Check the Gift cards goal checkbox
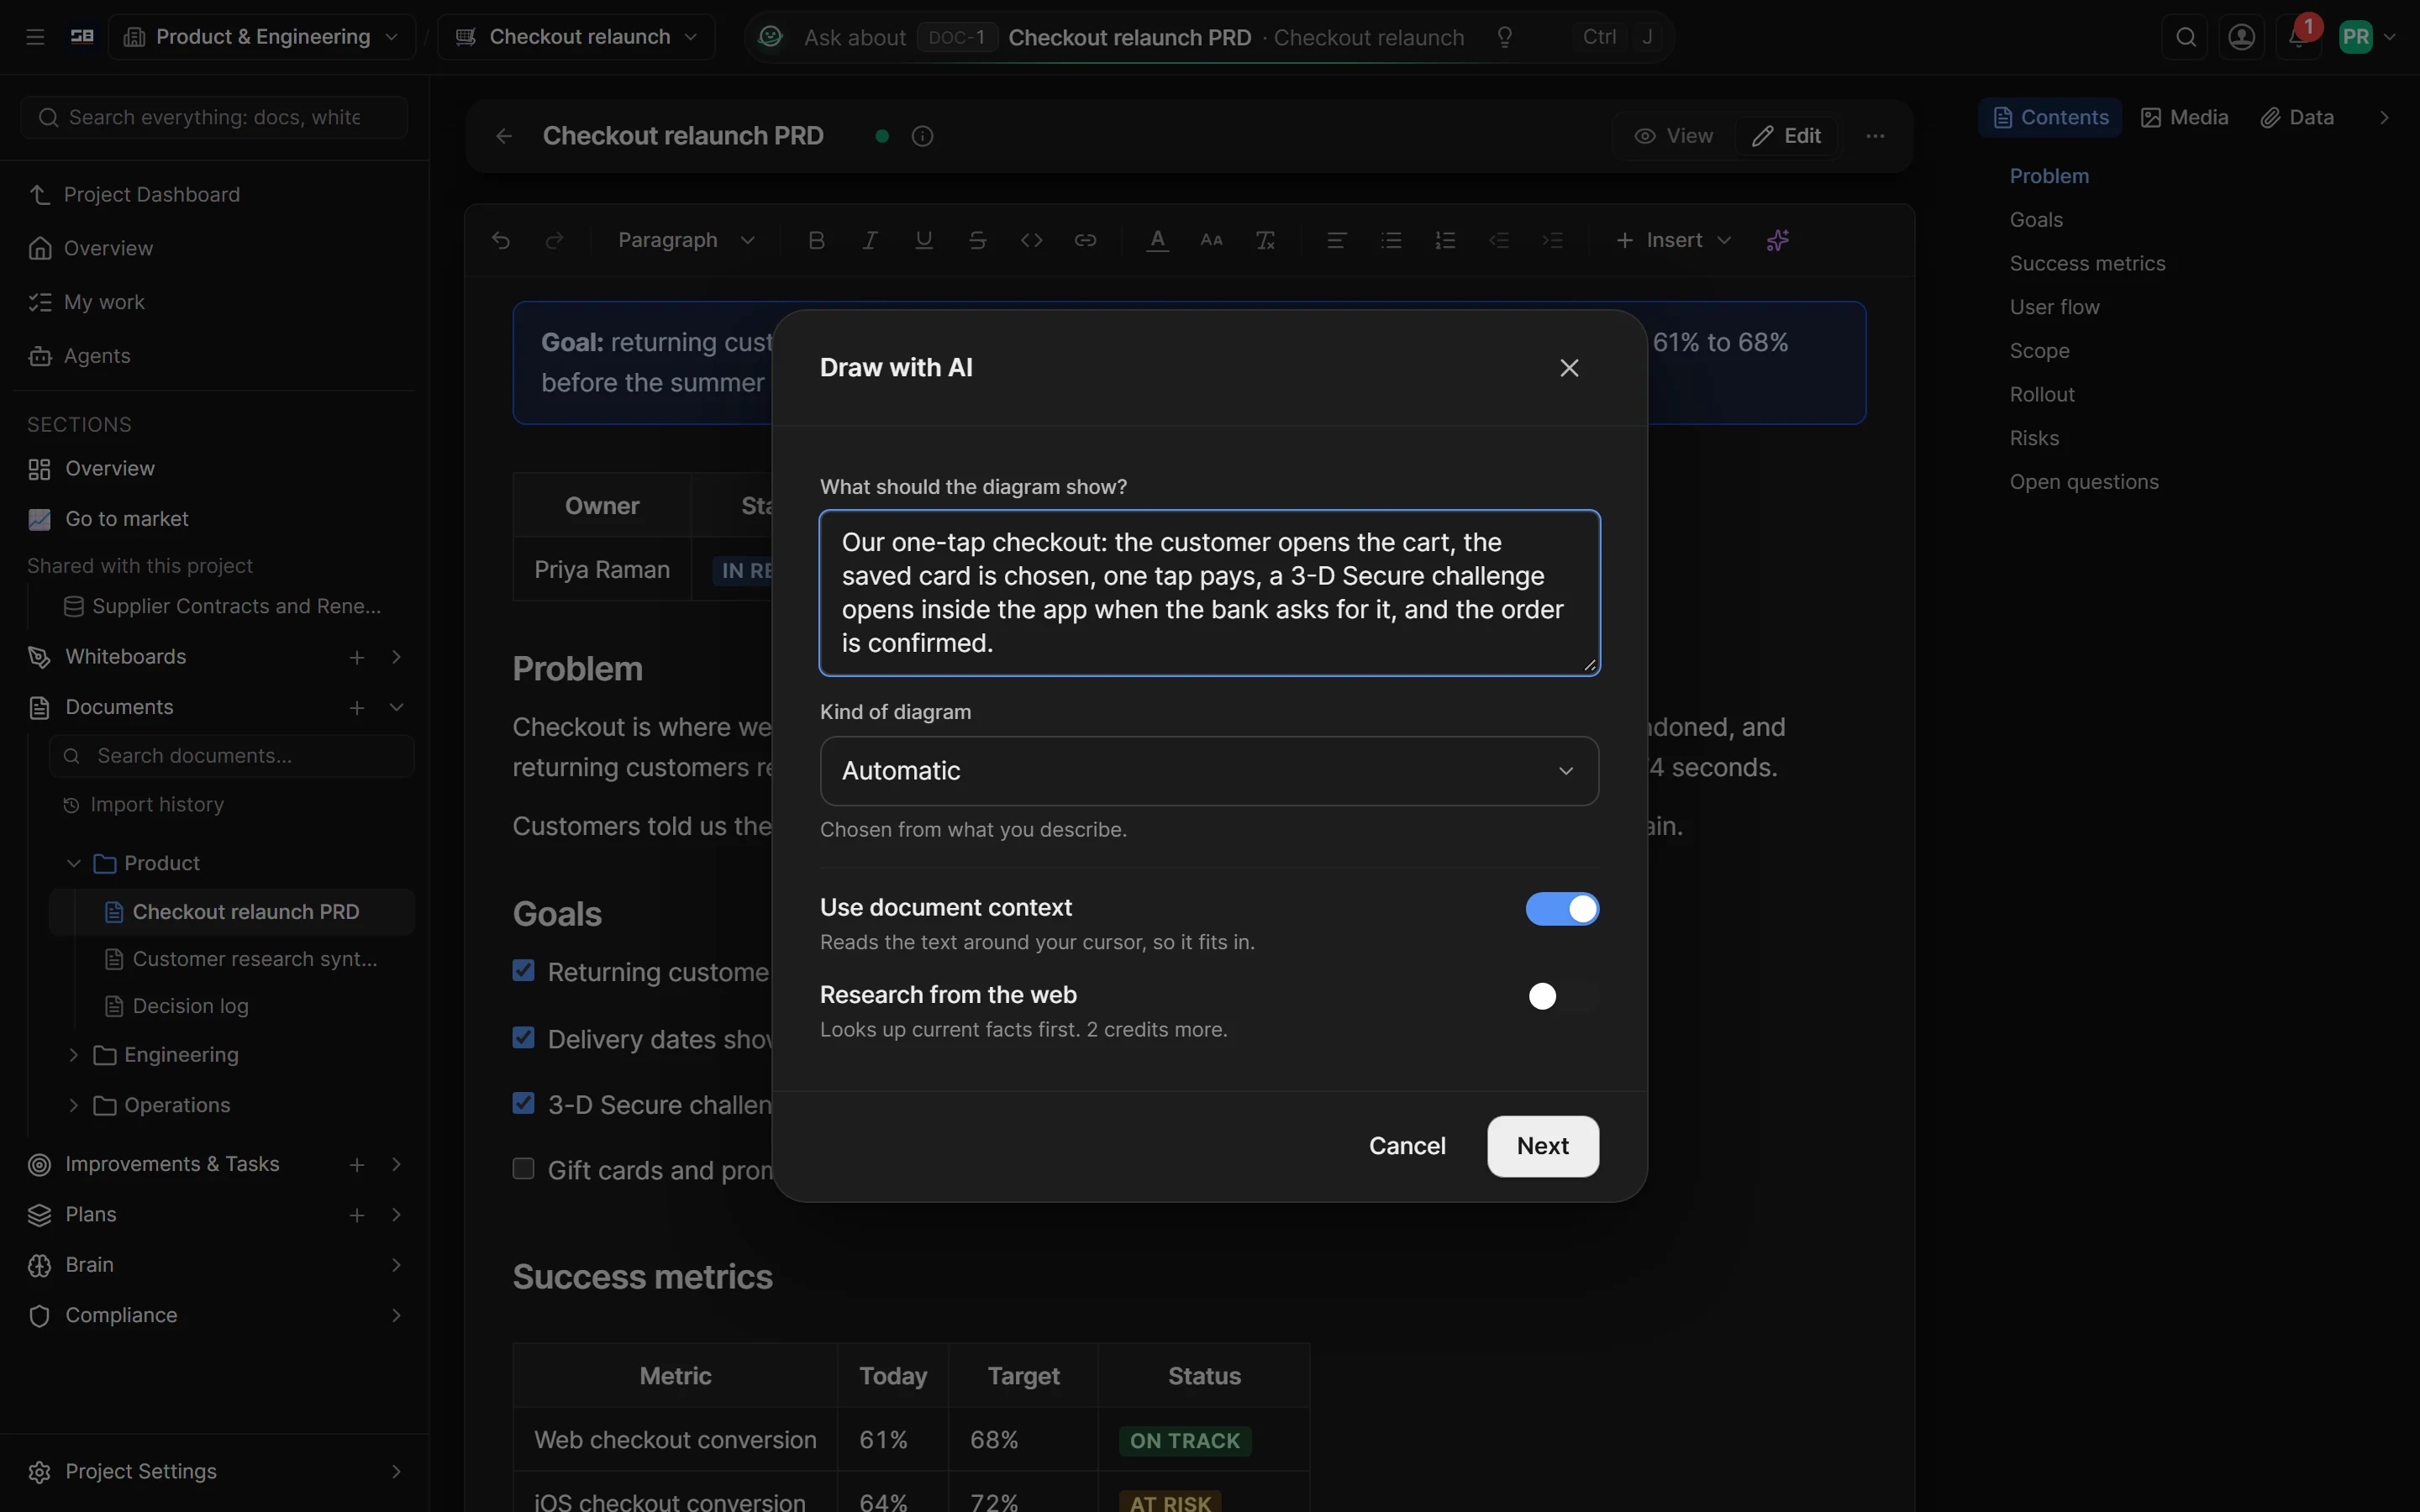The width and height of the screenshot is (2420, 1512). pyautogui.click(x=523, y=1168)
